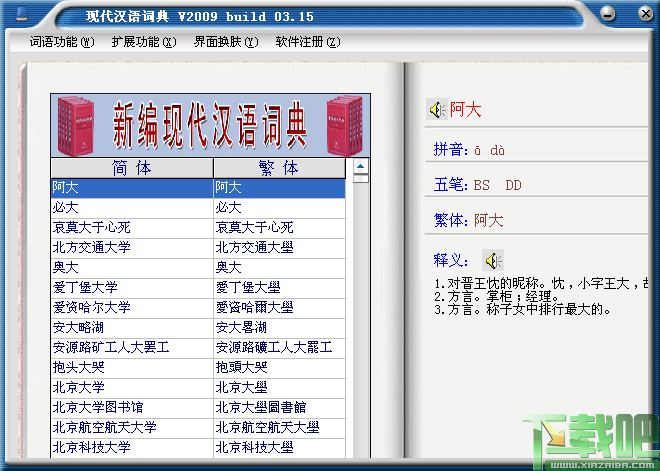
Task: Click definition line 1 about 晋王忱
Action: click(541, 284)
